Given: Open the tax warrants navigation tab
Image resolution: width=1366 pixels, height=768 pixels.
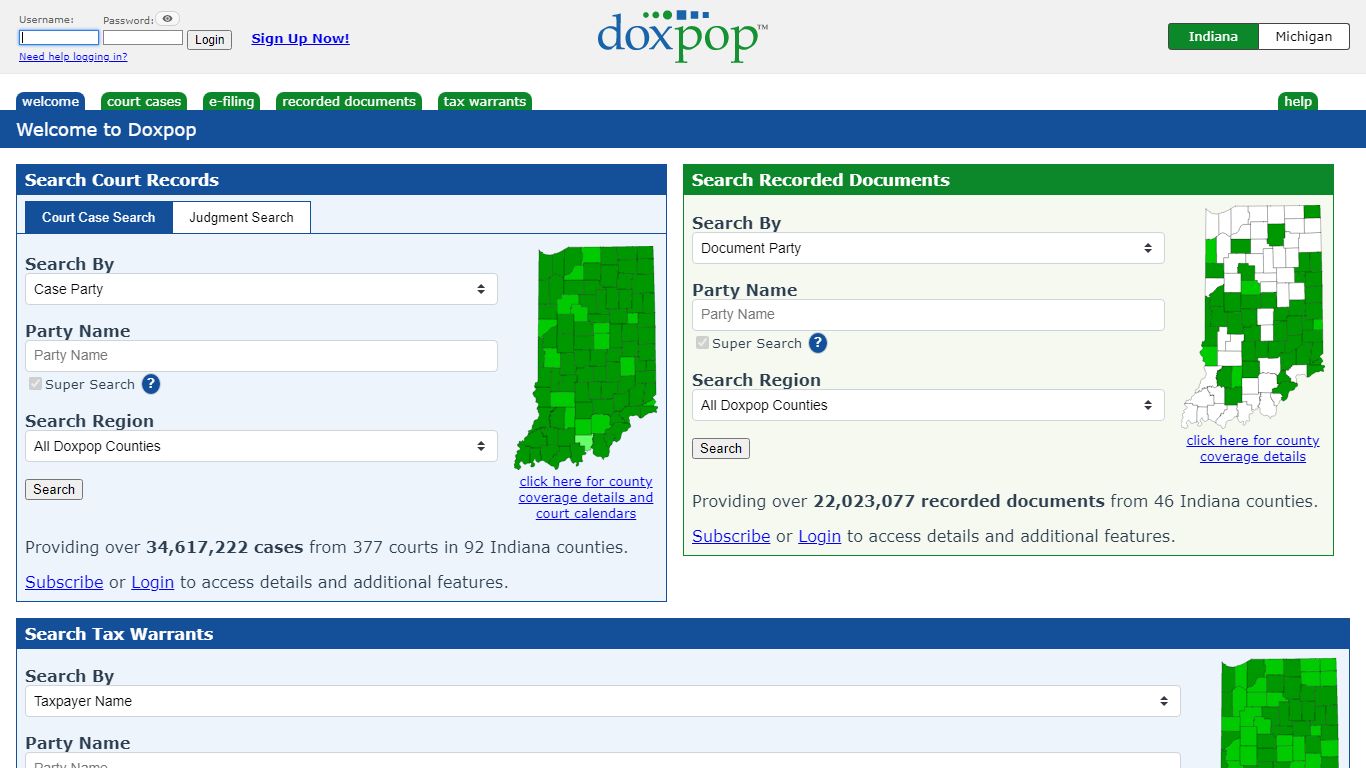Looking at the screenshot, I should click(x=484, y=101).
